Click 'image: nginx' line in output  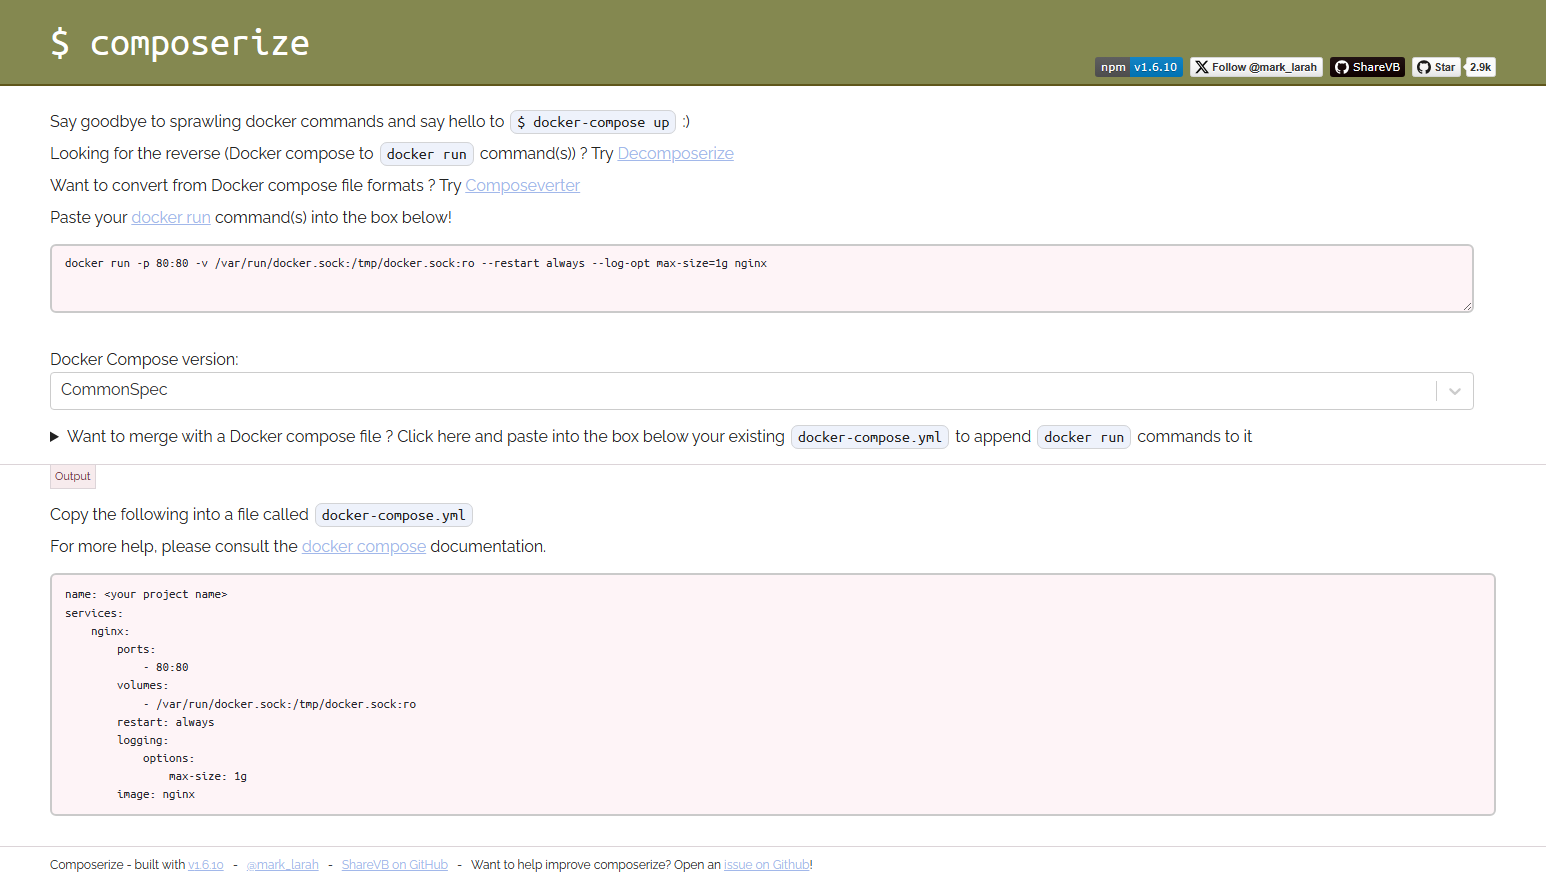(x=156, y=794)
